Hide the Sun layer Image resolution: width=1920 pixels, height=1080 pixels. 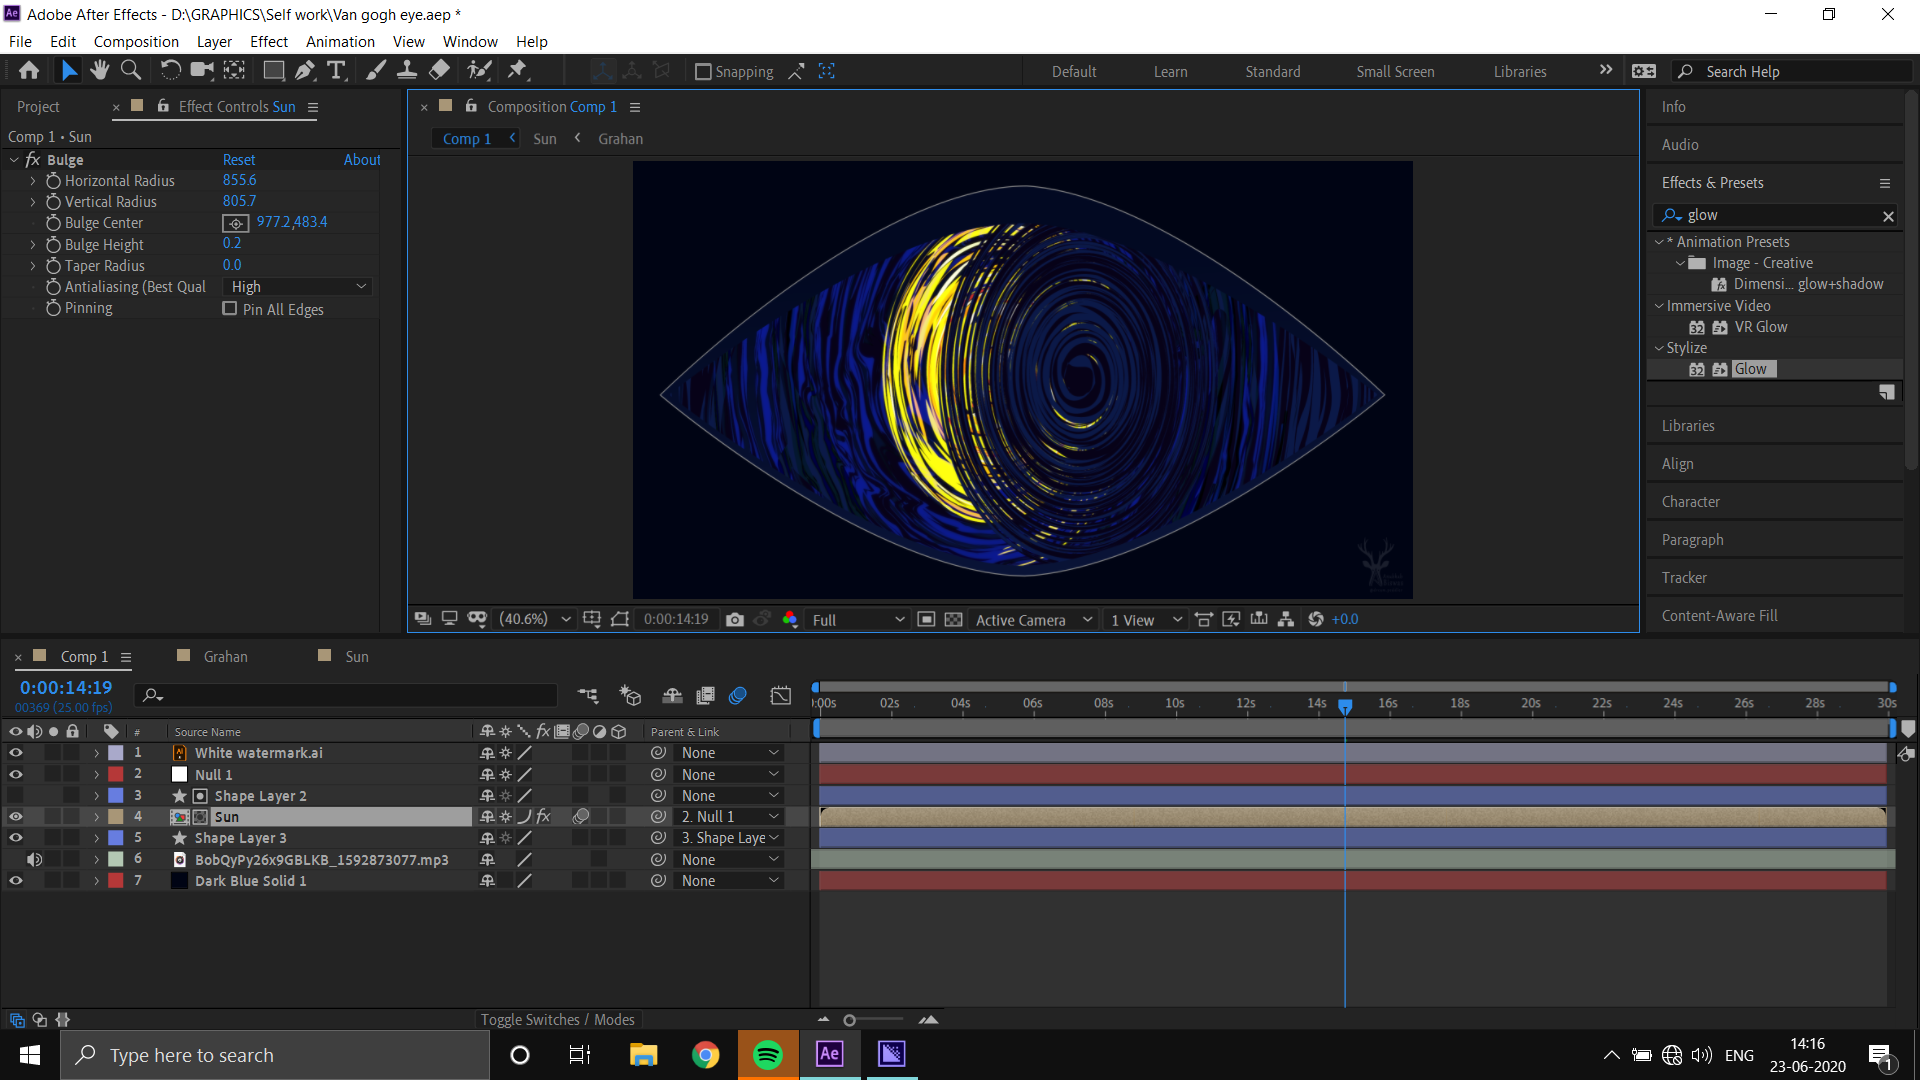pyautogui.click(x=16, y=817)
